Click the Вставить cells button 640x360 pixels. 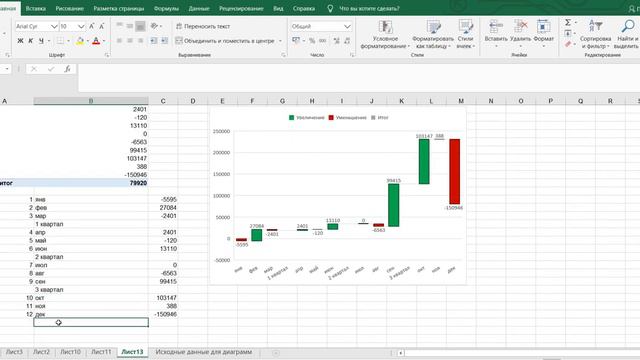pos(496,33)
